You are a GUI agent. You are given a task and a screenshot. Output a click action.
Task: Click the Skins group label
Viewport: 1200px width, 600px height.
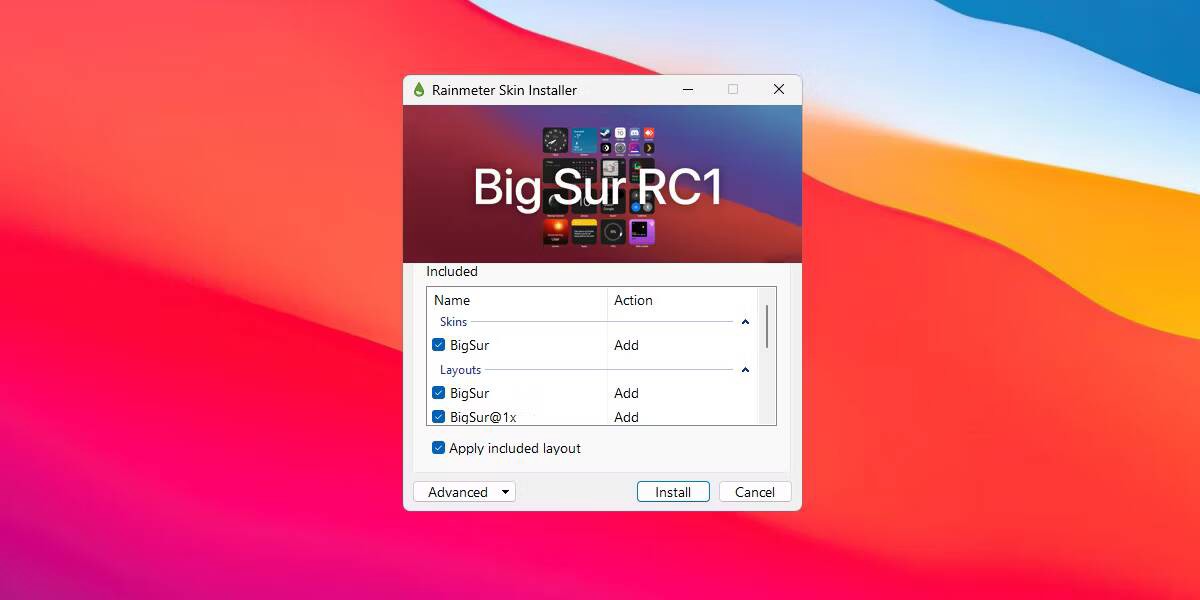(453, 322)
